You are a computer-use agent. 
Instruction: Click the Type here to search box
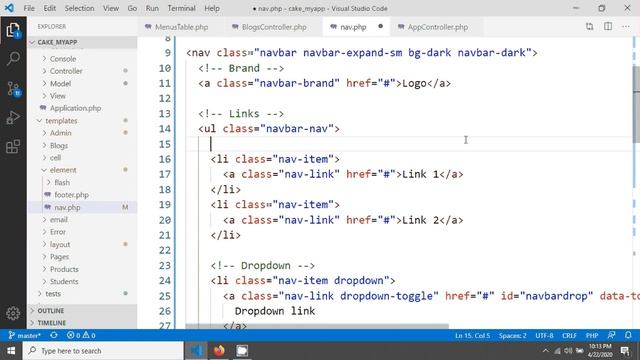coord(103,351)
